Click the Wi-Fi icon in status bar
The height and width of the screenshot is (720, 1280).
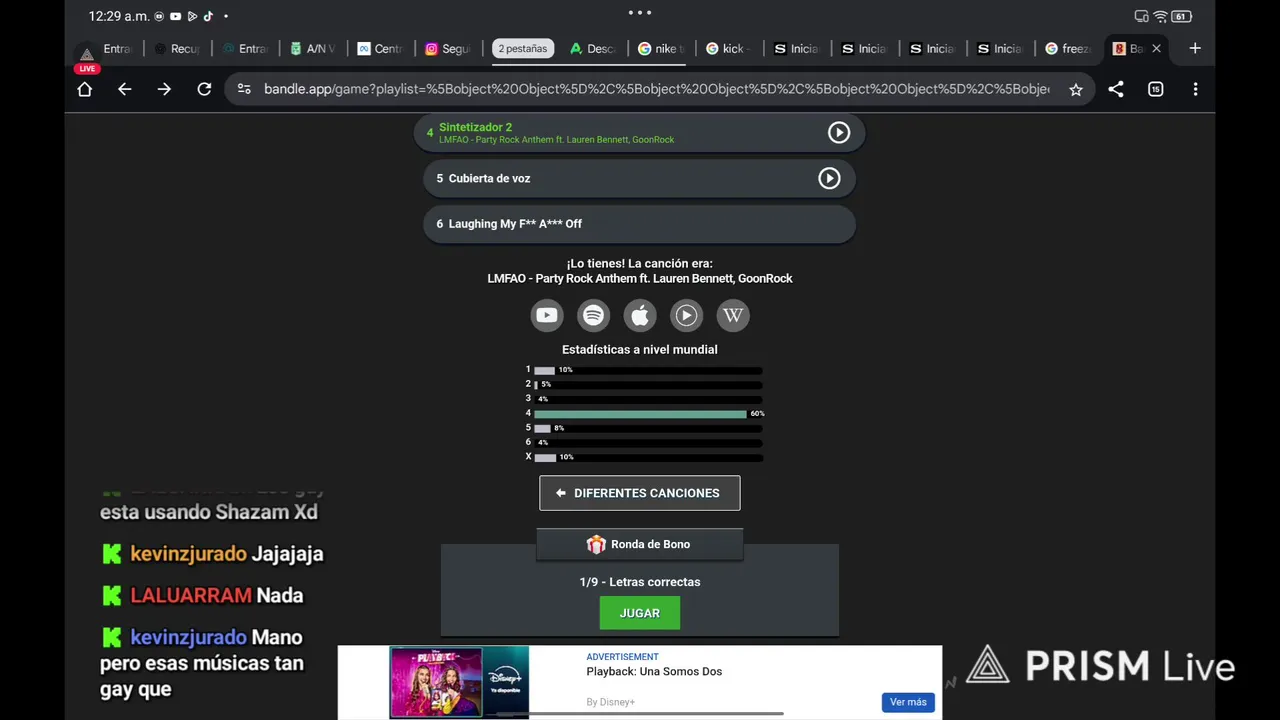(1160, 16)
